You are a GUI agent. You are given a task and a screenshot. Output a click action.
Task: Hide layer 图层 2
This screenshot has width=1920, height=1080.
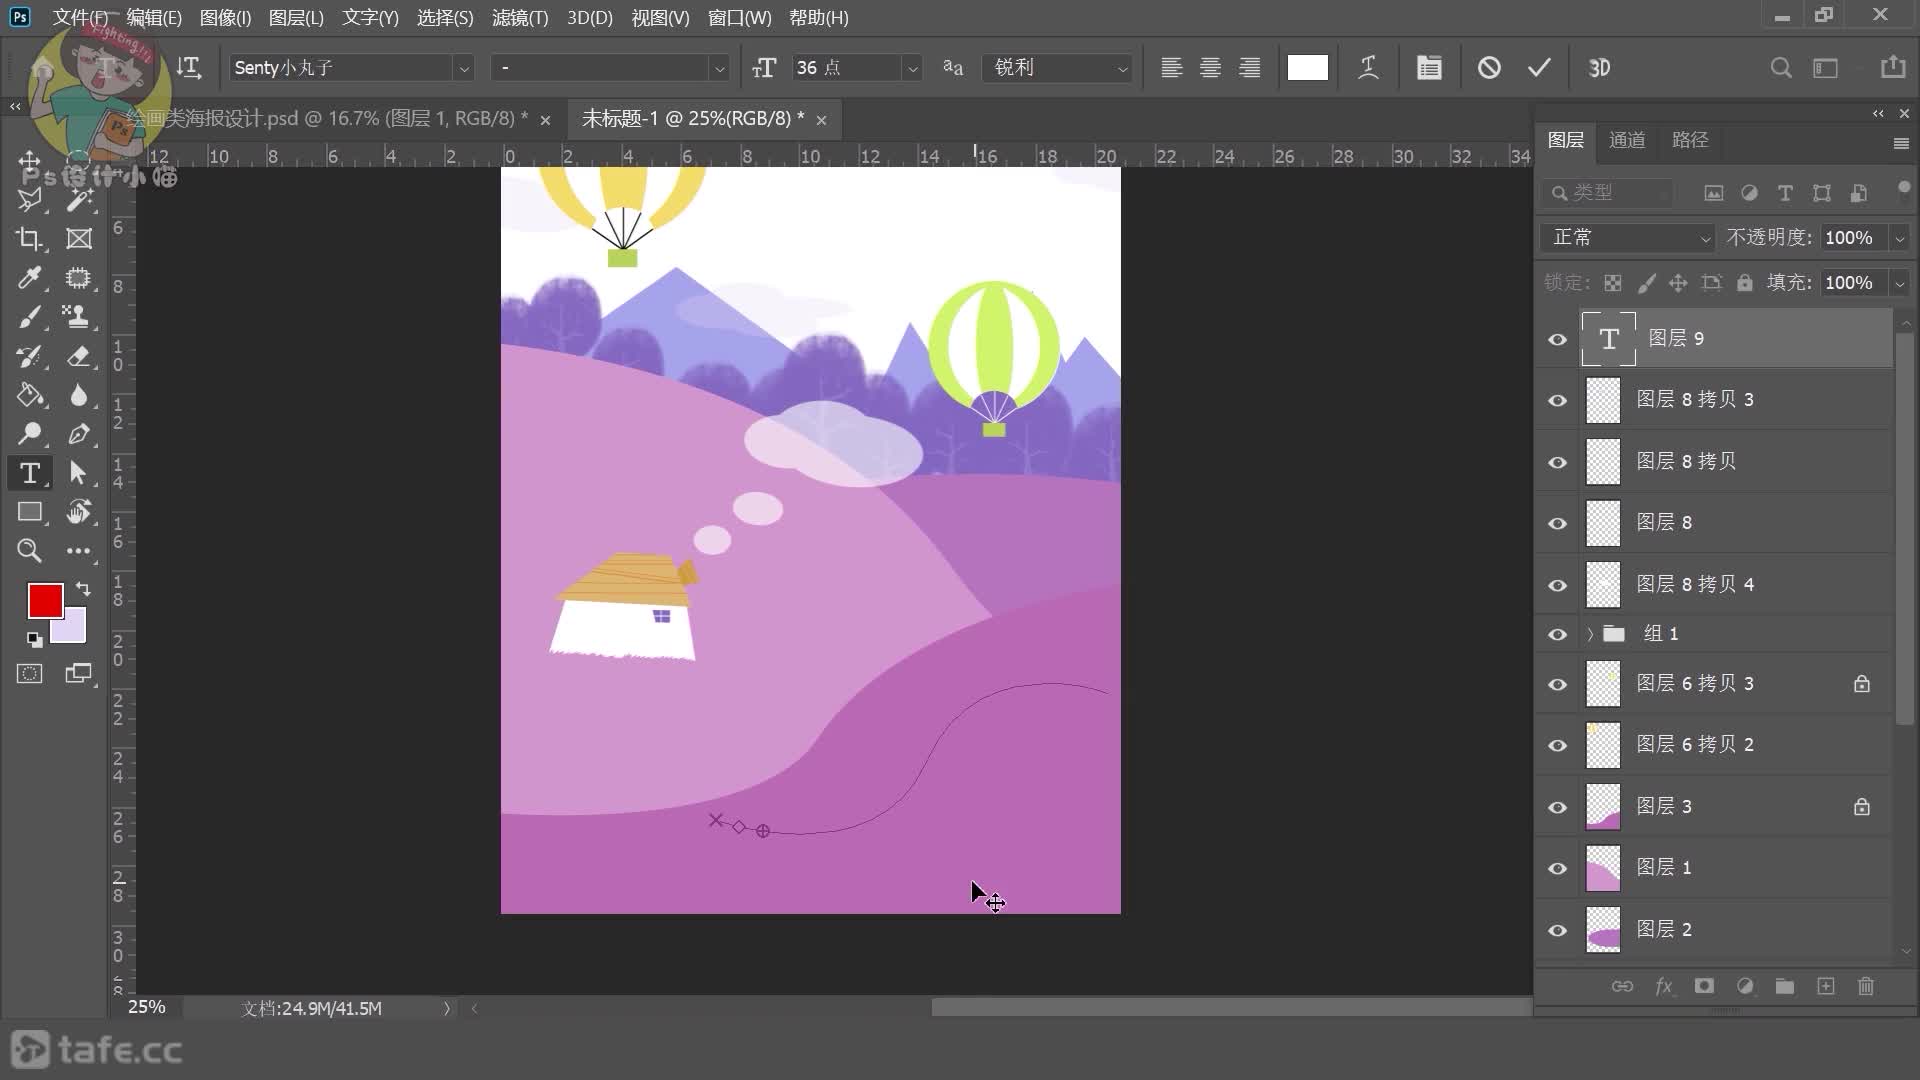coord(1557,930)
